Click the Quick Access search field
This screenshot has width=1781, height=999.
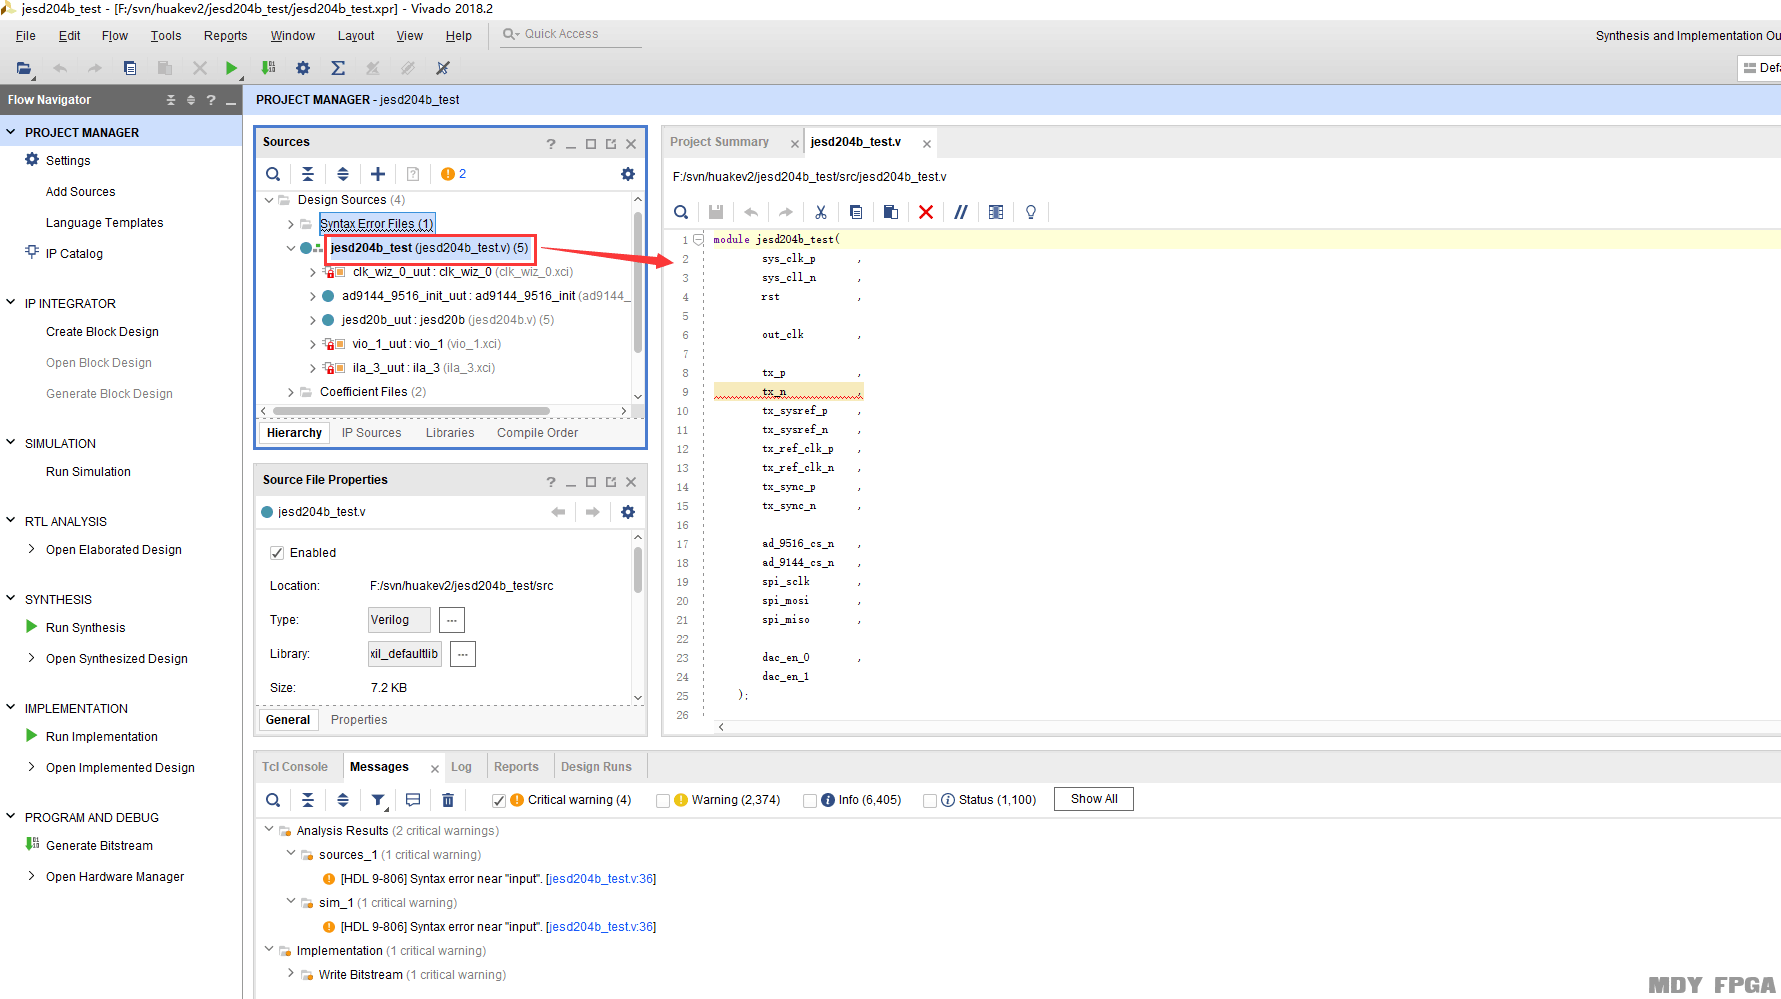571,34
